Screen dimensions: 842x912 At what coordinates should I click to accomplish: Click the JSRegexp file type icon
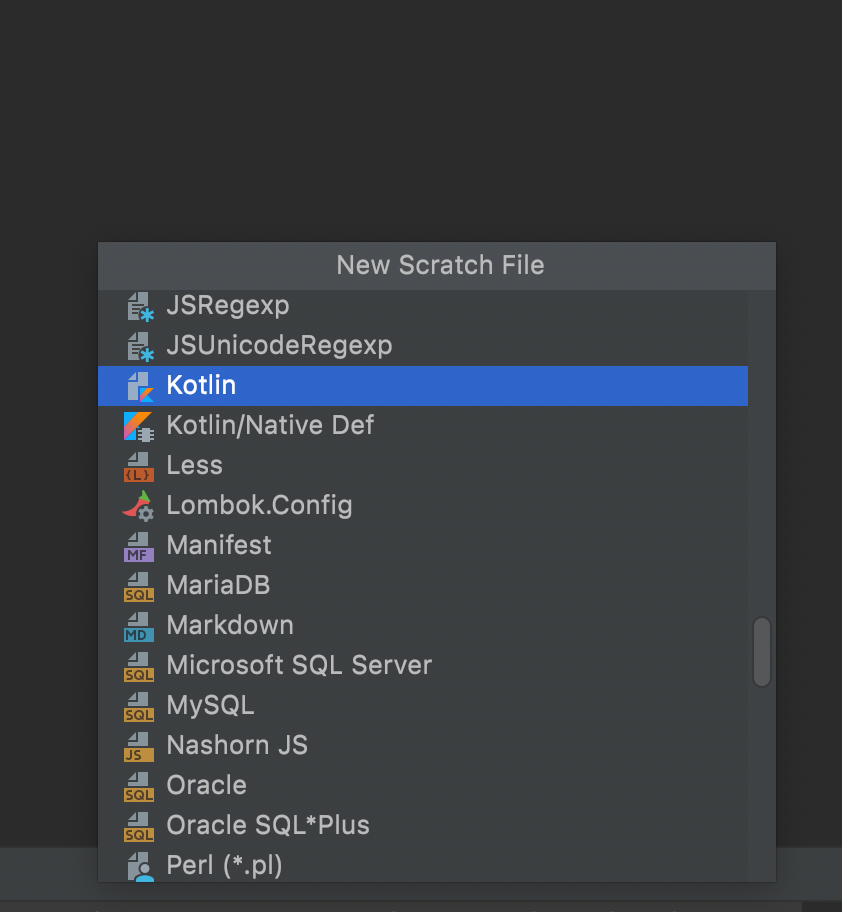pos(140,307)
